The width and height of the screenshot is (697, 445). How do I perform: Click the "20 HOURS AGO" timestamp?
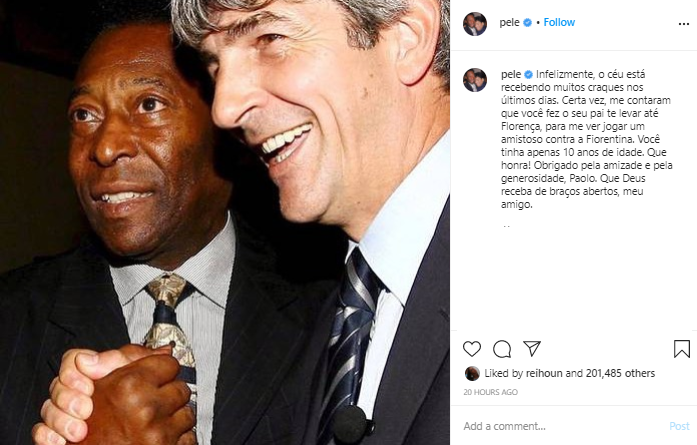(490, 392)
